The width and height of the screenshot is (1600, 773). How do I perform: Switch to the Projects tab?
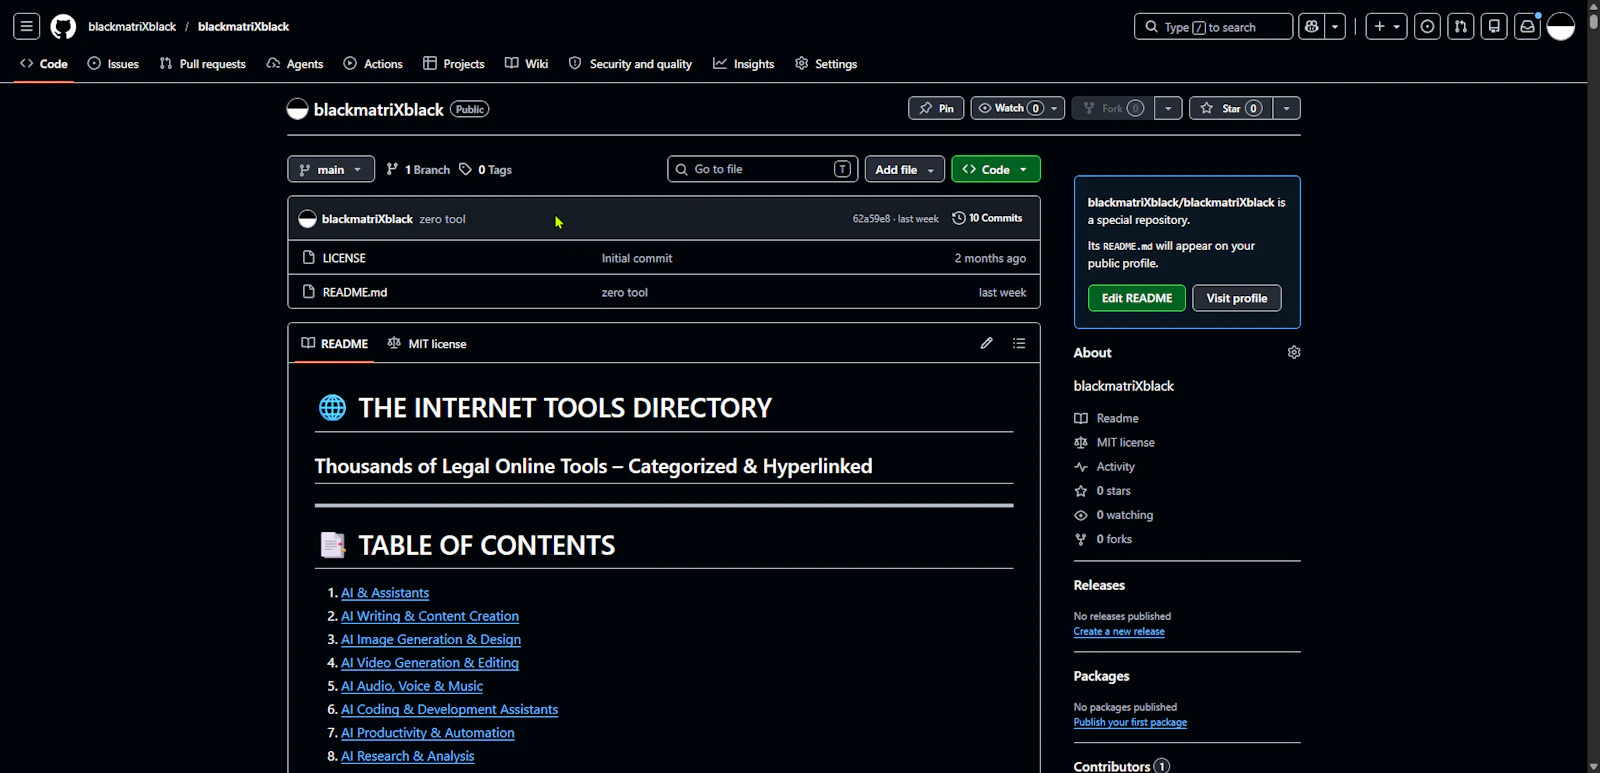click(x=454, y=64)
